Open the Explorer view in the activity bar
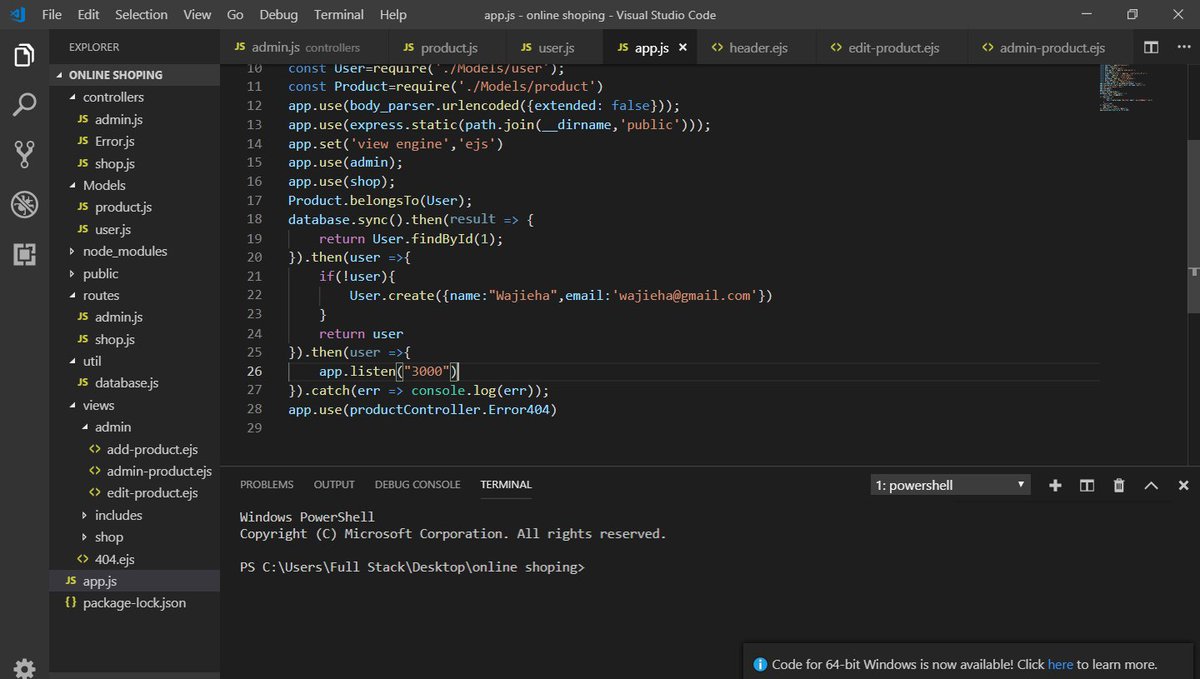 [23, 56]
